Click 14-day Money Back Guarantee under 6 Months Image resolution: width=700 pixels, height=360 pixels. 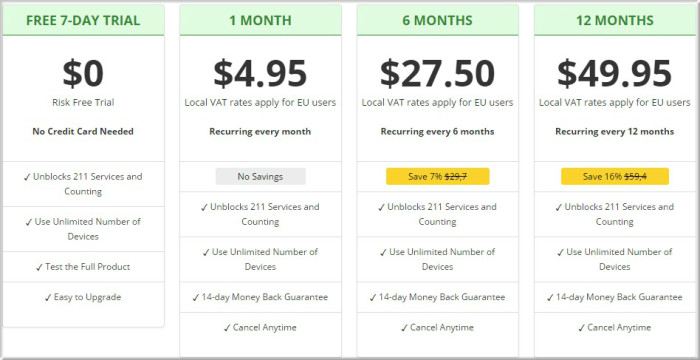(x=438, y=297)
